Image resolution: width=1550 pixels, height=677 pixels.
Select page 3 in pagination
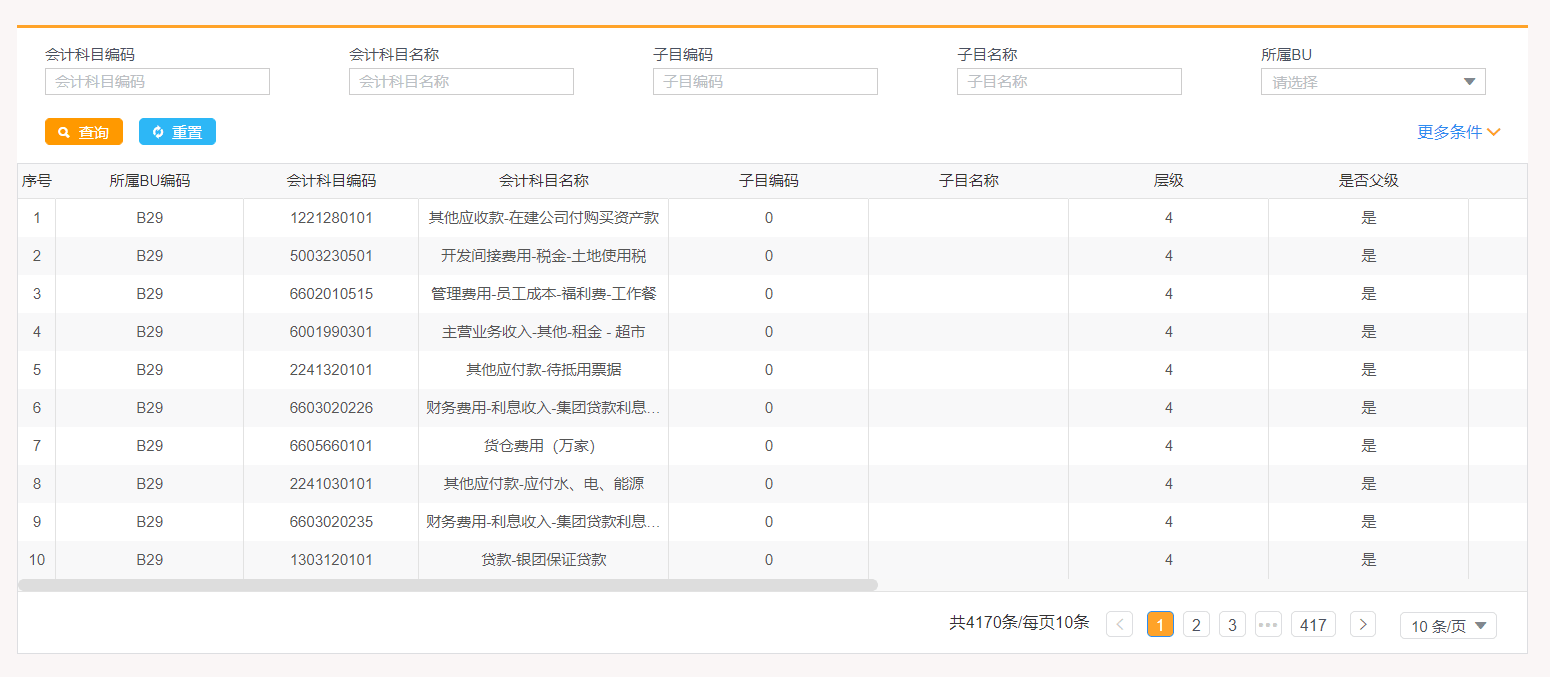[x=1232, y=625]
